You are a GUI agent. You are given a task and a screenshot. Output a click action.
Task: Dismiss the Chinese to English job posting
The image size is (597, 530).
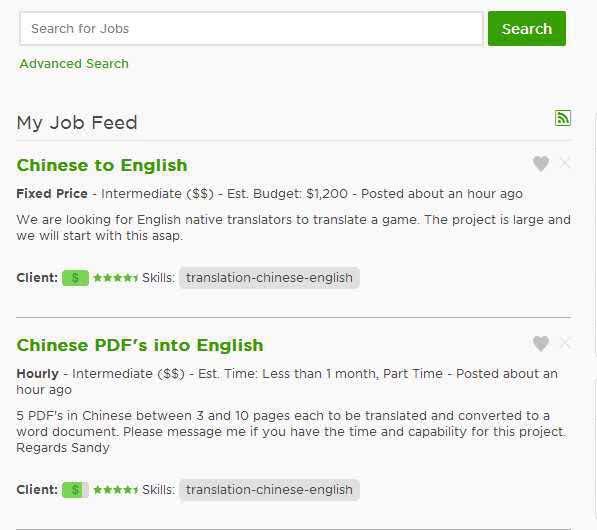(x=565, y=163)
